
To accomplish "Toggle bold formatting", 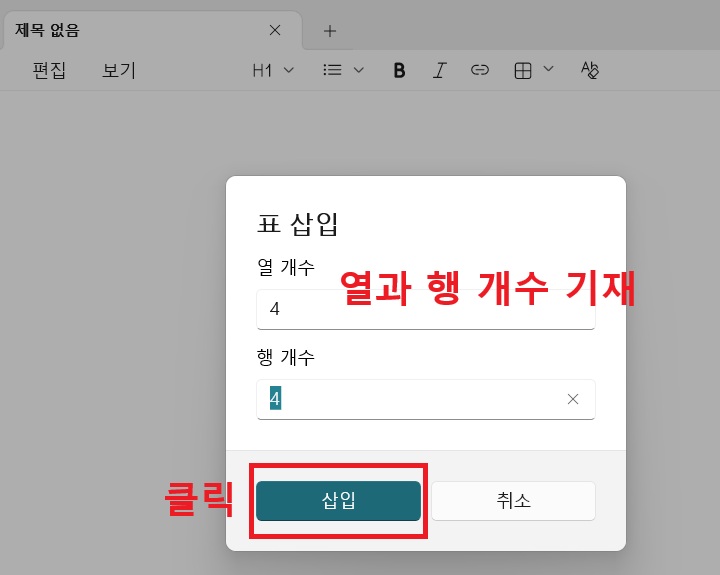I will point(399,70).
